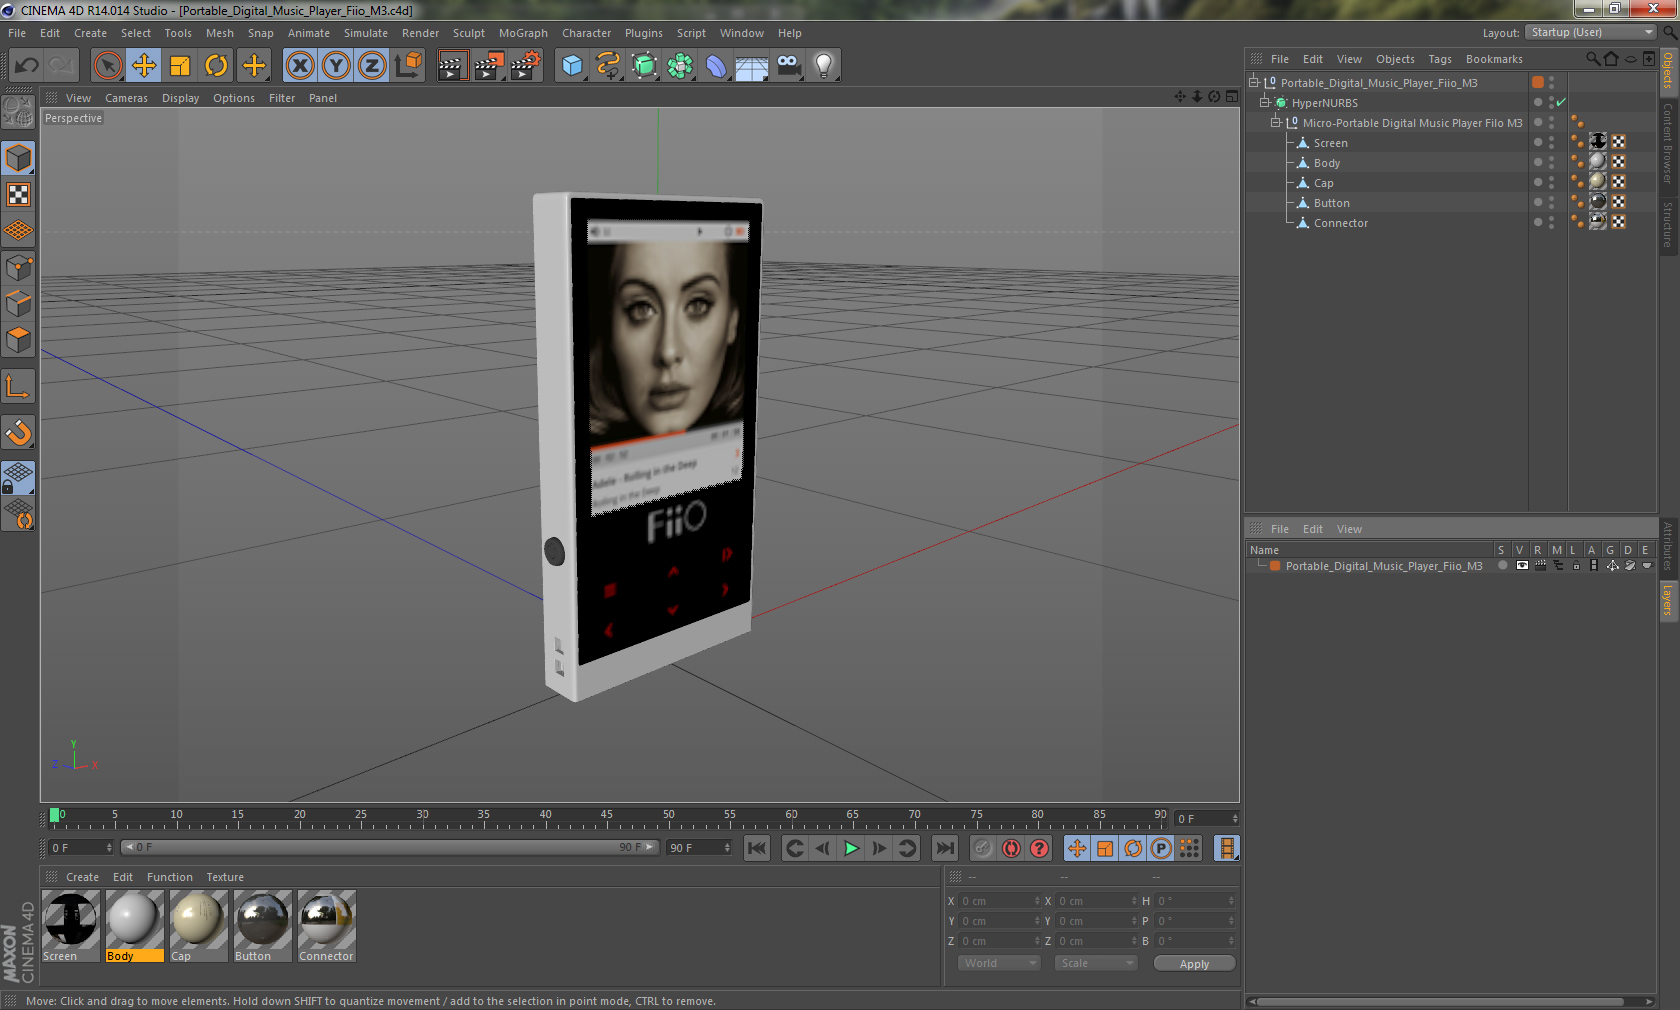
Task: Open viewport Cameras menu
Action: click(126, 98)
